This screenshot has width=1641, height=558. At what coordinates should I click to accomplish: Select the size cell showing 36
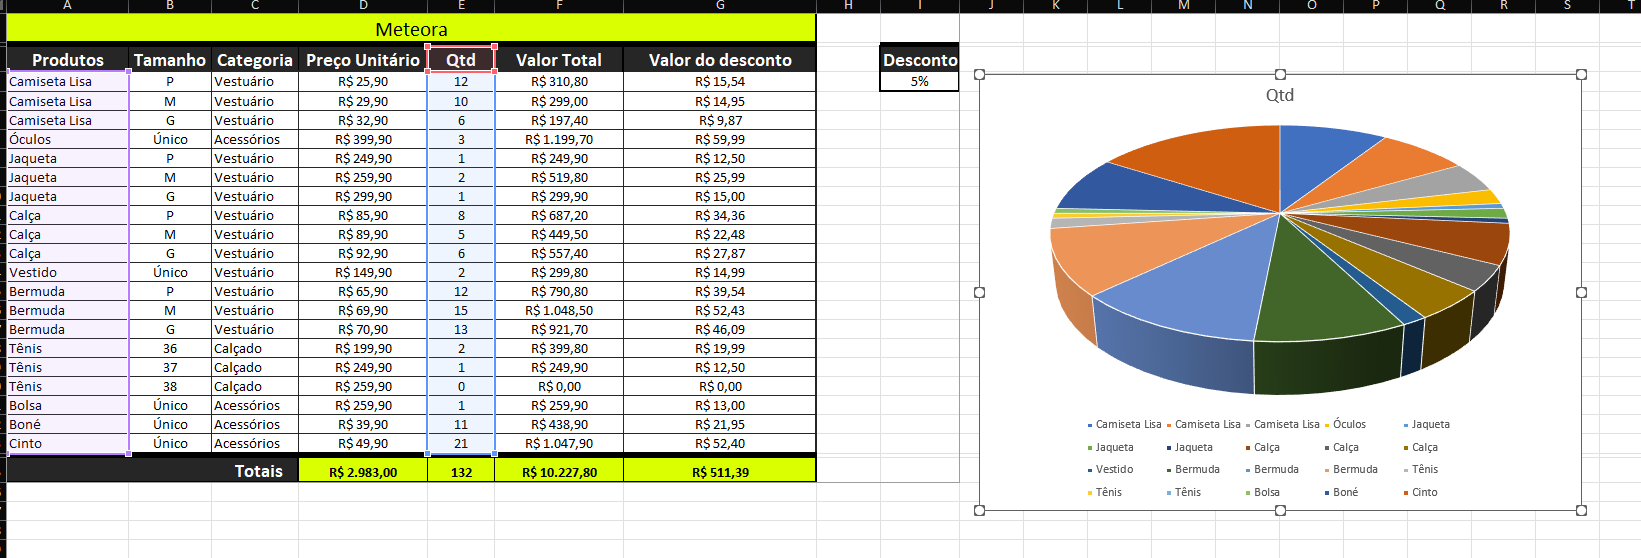(x=170, y=348)
